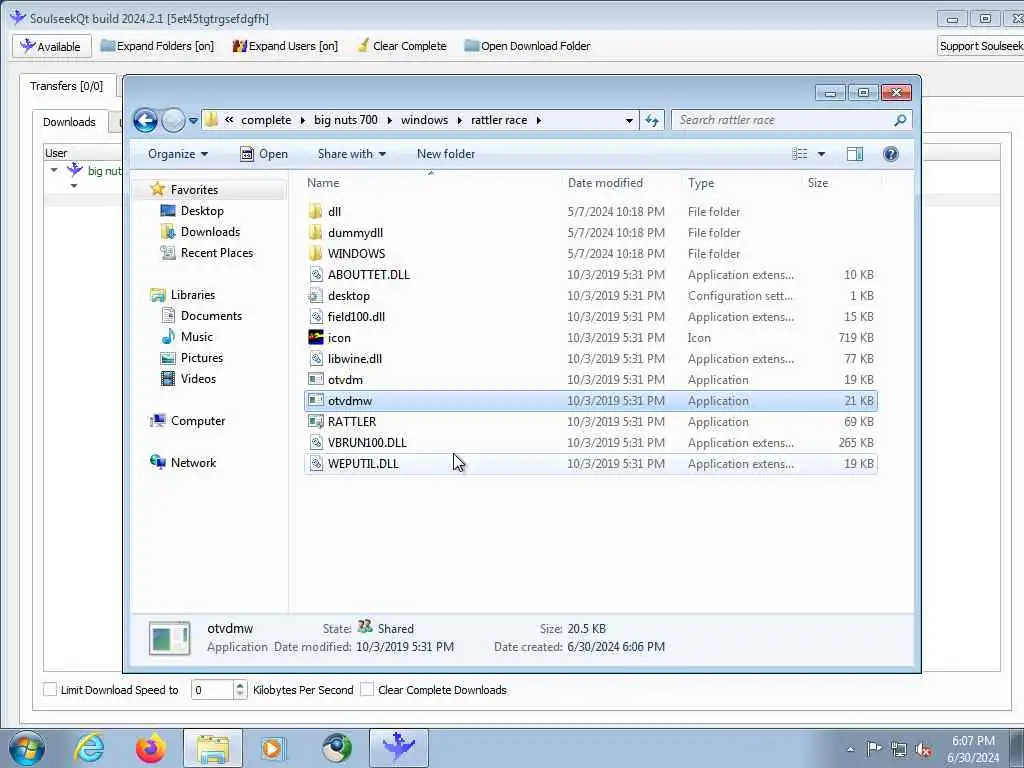Select Computer in navigation pane

(198, 421)
